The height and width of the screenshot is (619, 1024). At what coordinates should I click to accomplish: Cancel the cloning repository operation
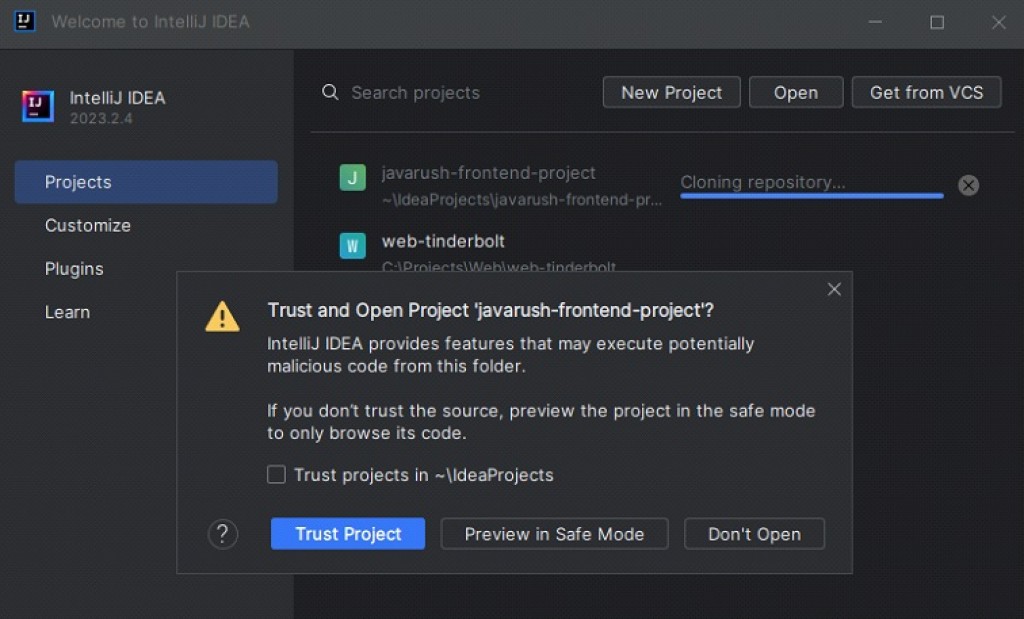pos(967,184)
